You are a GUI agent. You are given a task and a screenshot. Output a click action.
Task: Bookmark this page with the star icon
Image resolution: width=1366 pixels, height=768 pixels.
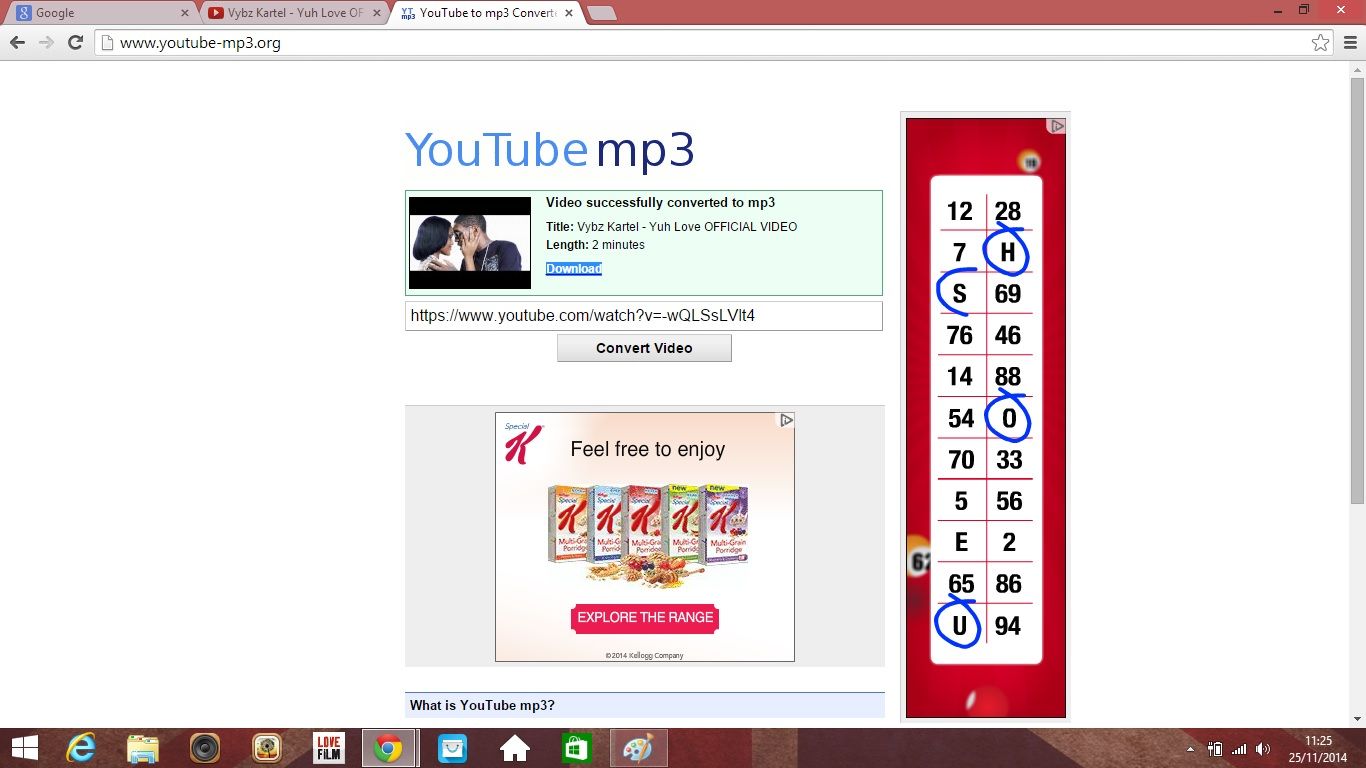1321,43
